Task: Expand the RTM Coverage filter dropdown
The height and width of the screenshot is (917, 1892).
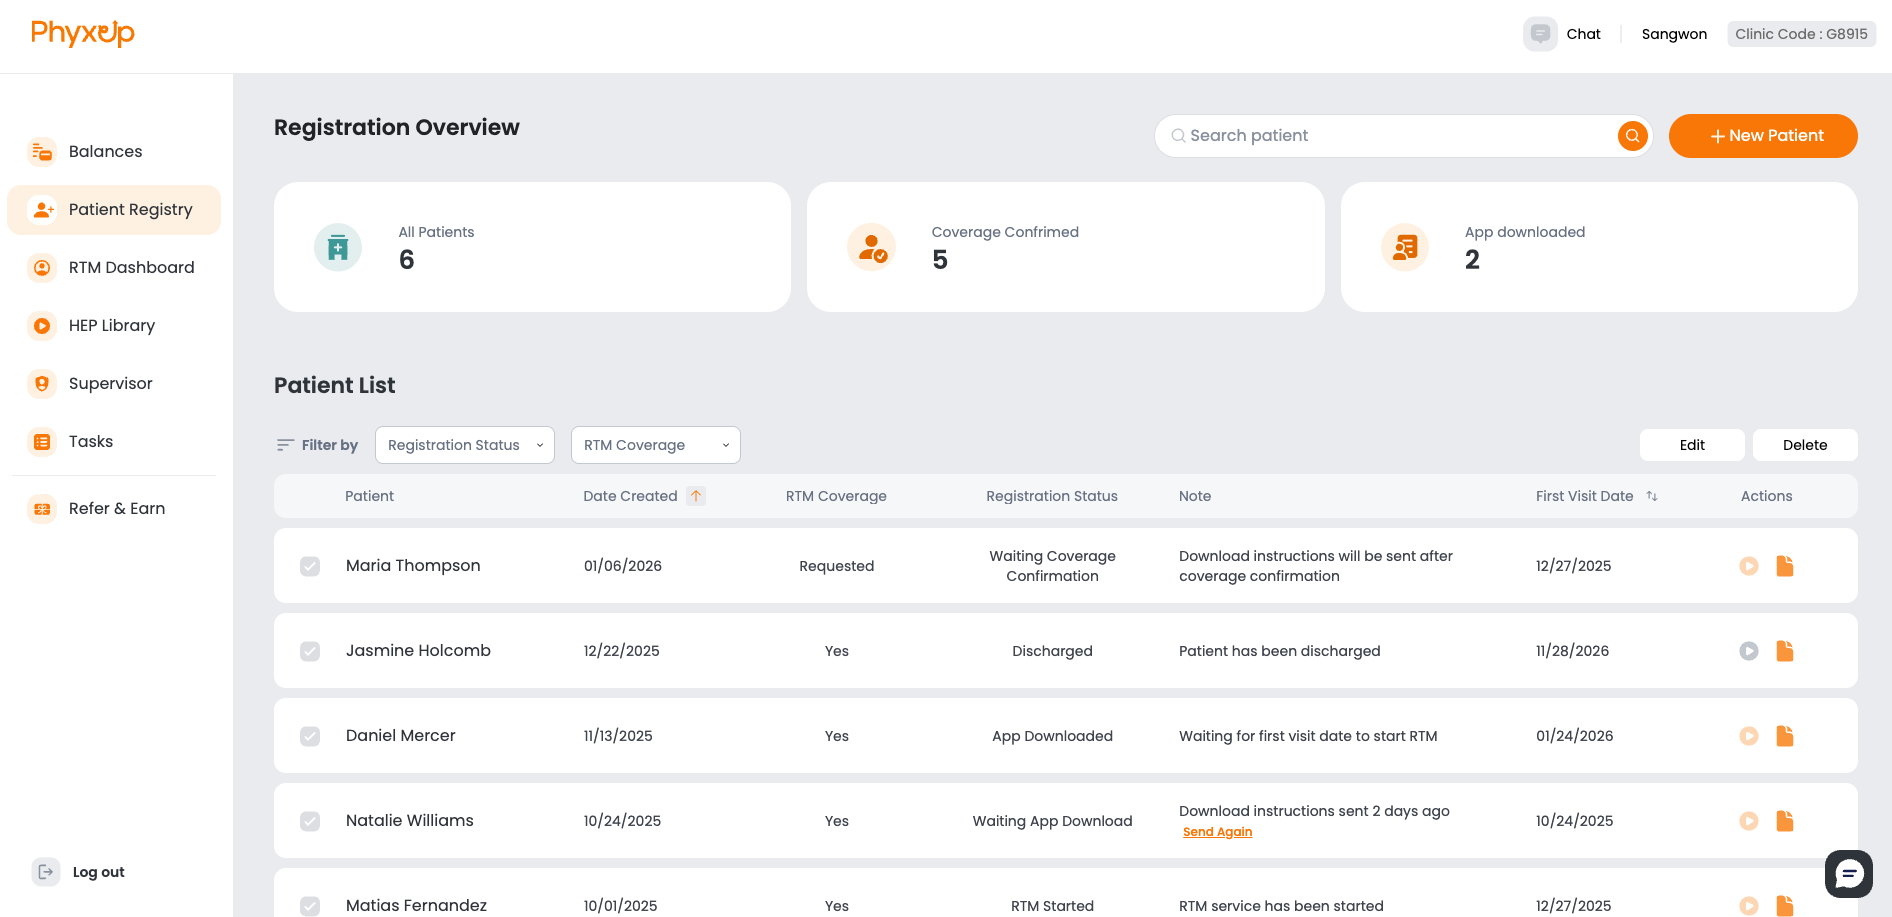Action: (x=655, y=445)
